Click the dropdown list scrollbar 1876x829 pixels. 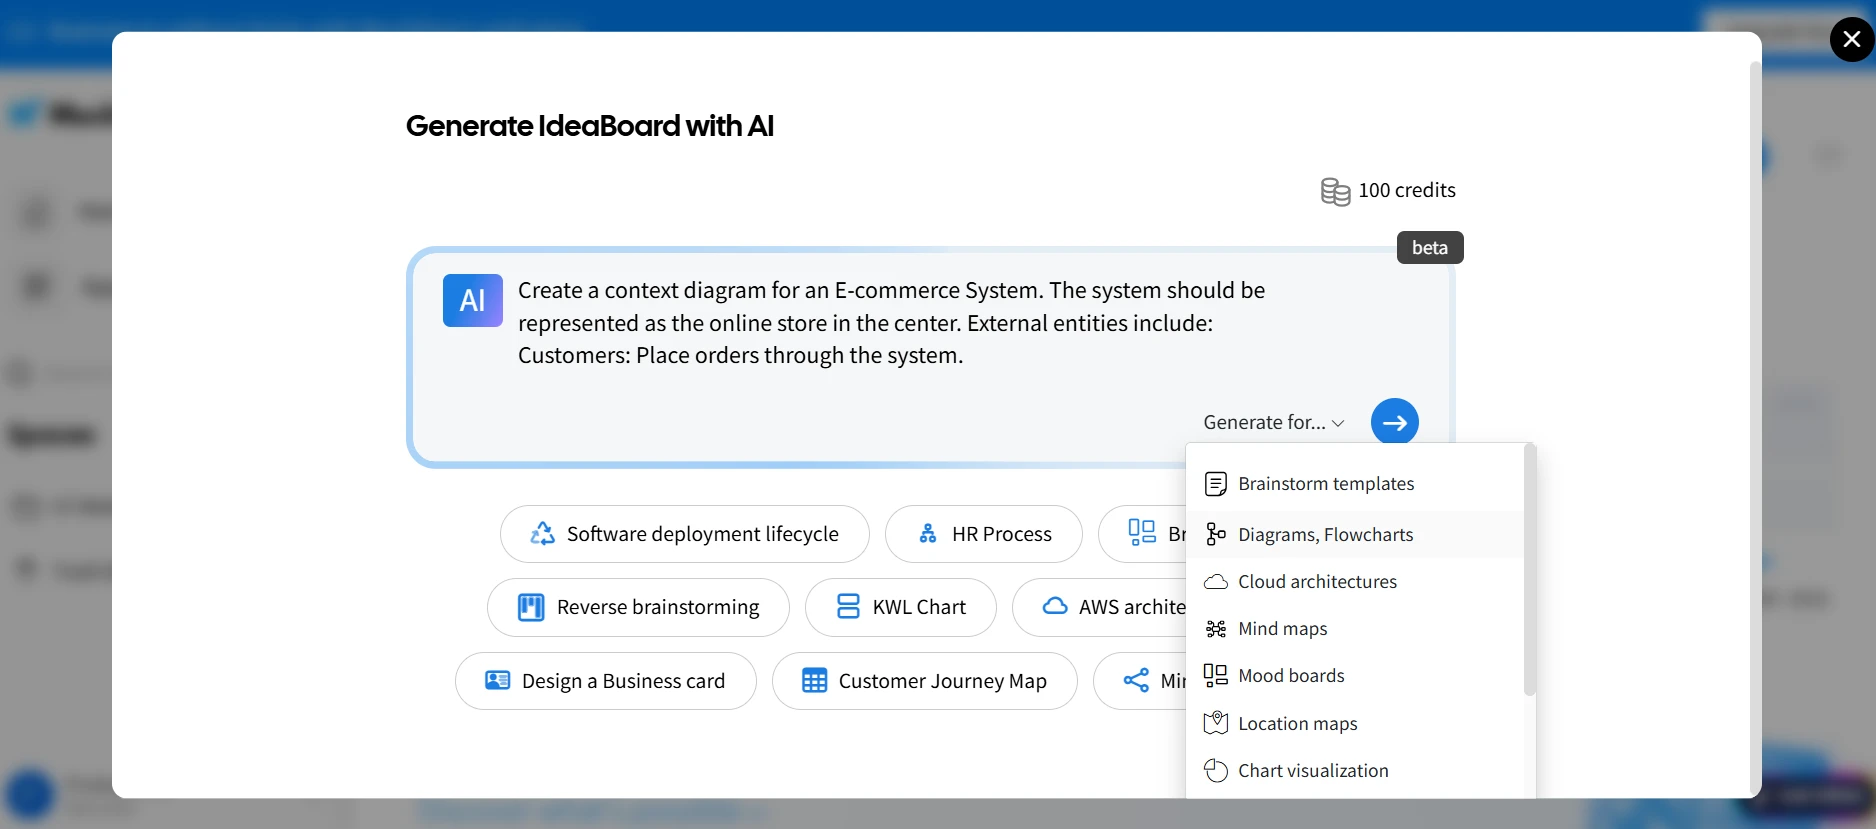1529,572
